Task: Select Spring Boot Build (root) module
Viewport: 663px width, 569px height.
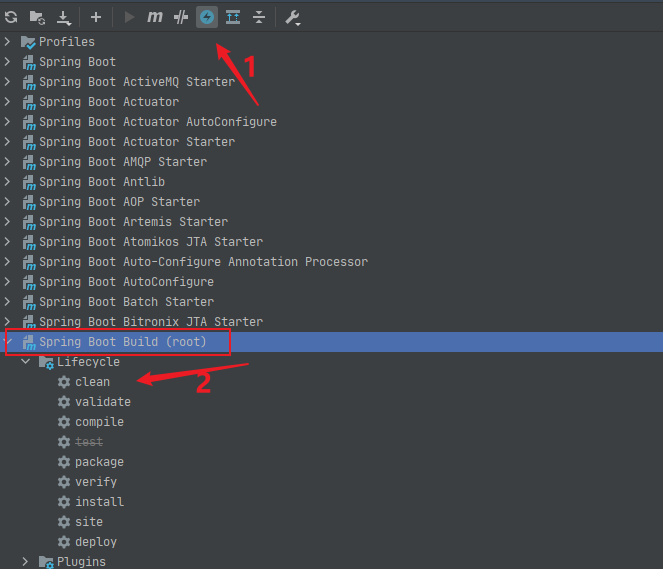Action: (123, 342)
